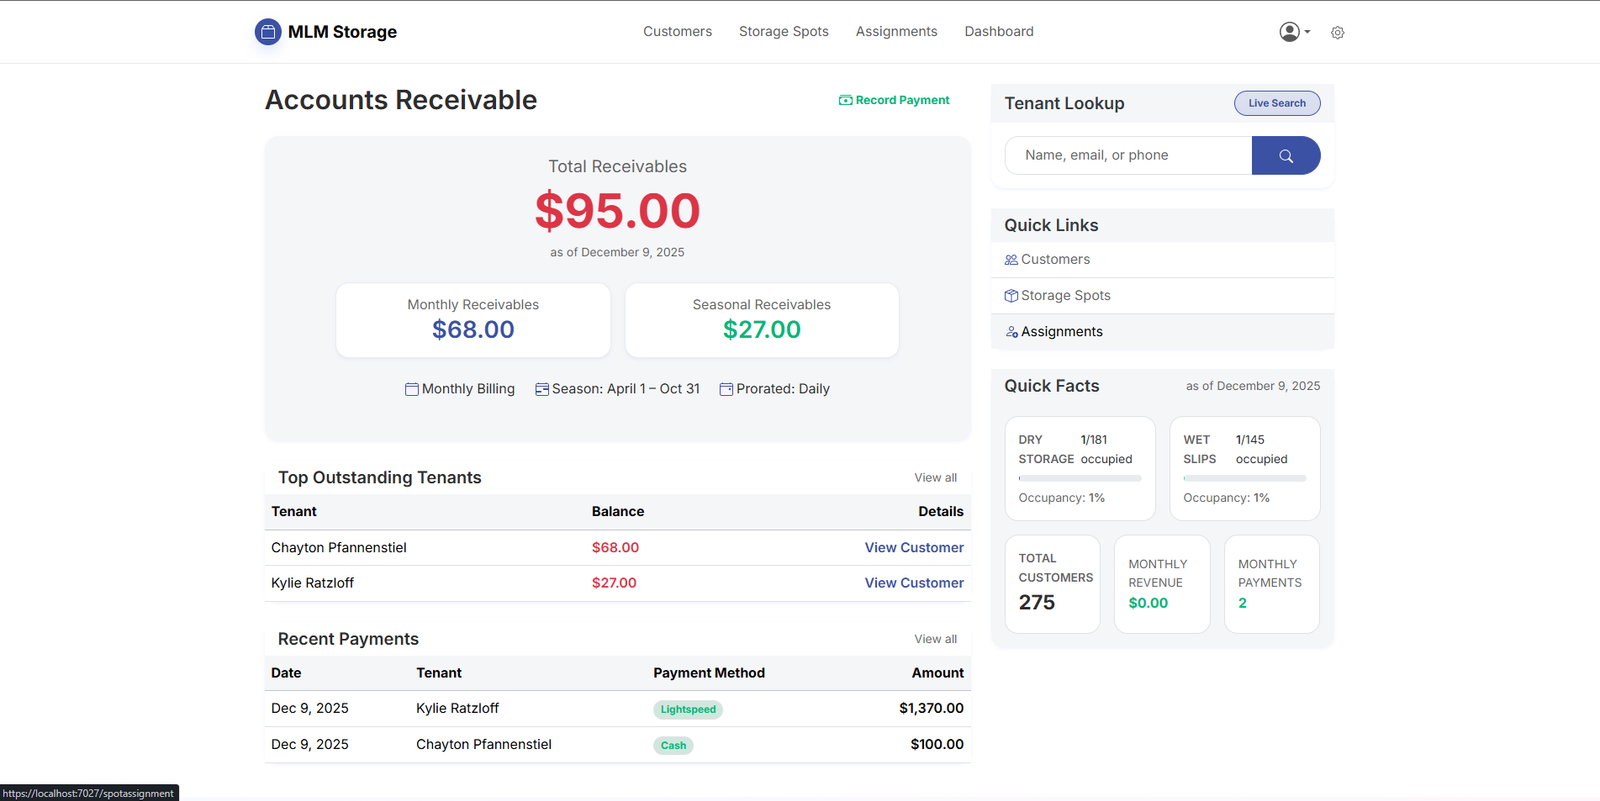
Task: Select the Seasonal Receivables $27.00 card
Action: coord(762,320)
